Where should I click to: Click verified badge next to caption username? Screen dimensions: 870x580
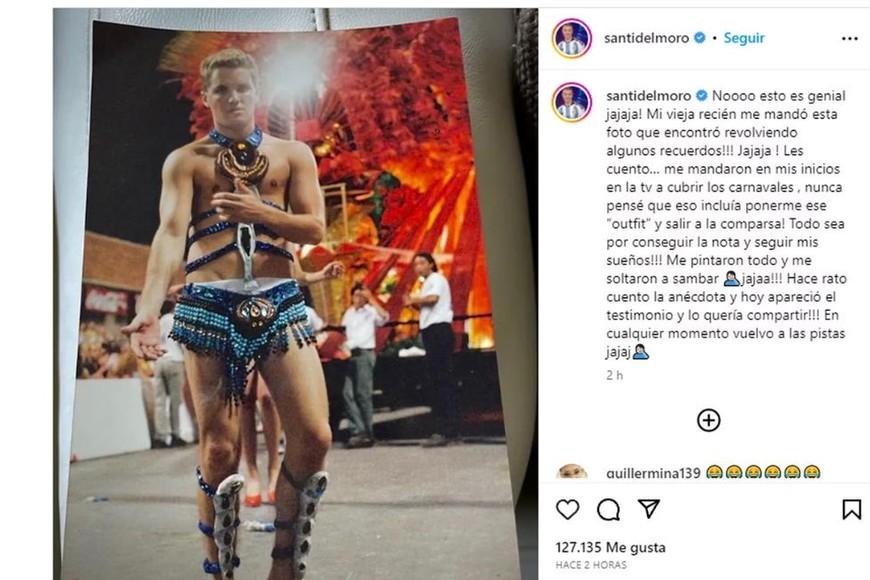[x=700, y=96]
